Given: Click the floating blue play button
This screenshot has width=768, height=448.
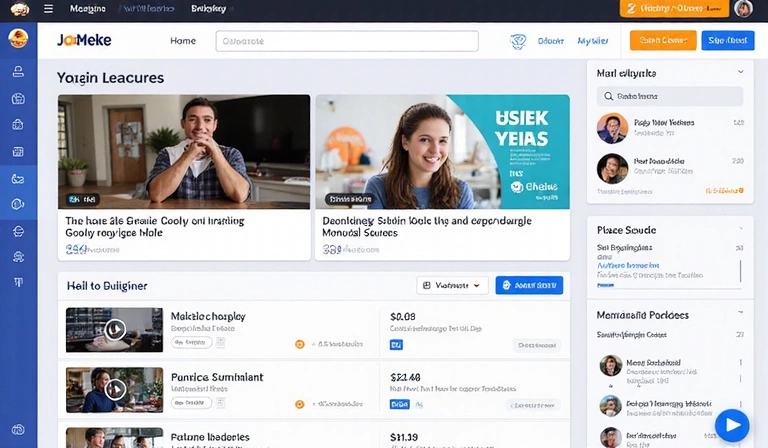Looking at the screenshot, I should pos(732,425).
